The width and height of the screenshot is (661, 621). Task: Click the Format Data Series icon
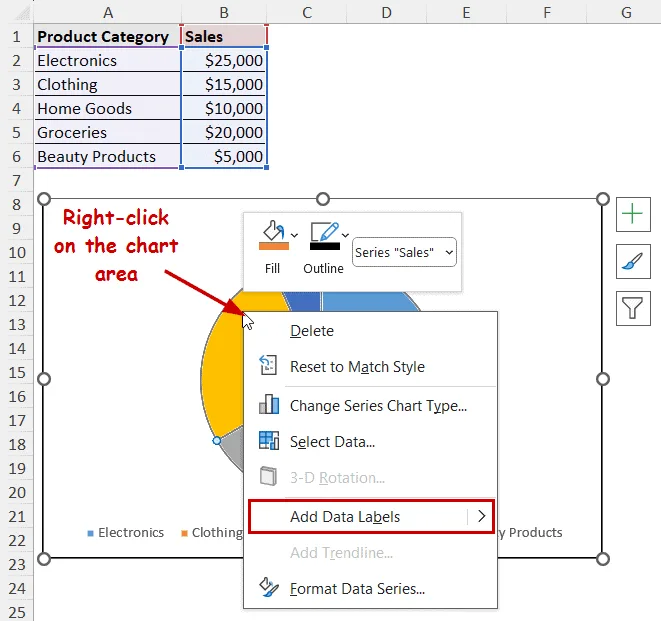[x=269, y=587]
